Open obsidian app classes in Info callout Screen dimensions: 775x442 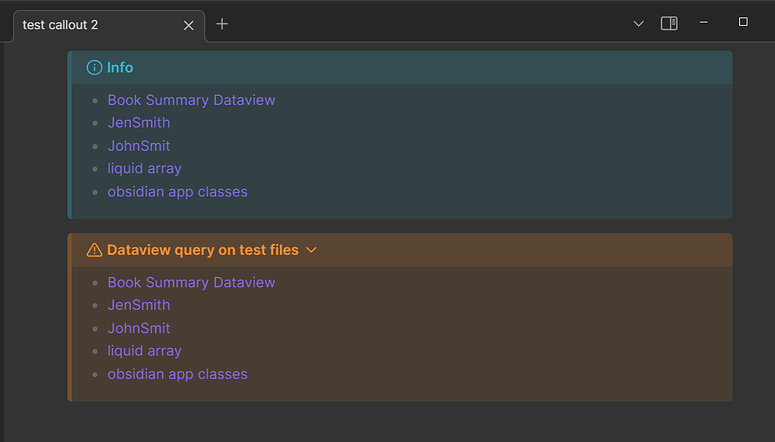[x=177, y=192]
